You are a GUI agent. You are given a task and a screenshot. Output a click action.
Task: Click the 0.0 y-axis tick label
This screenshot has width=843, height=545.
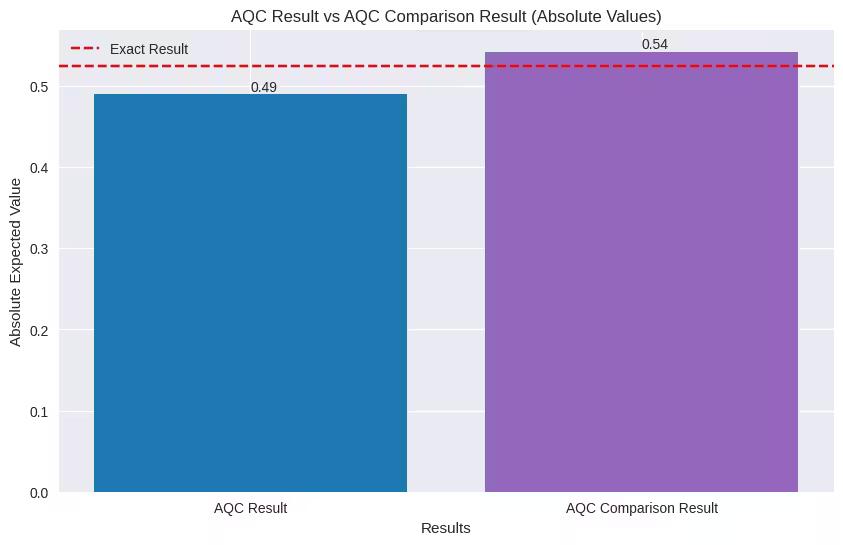point(40,493)
